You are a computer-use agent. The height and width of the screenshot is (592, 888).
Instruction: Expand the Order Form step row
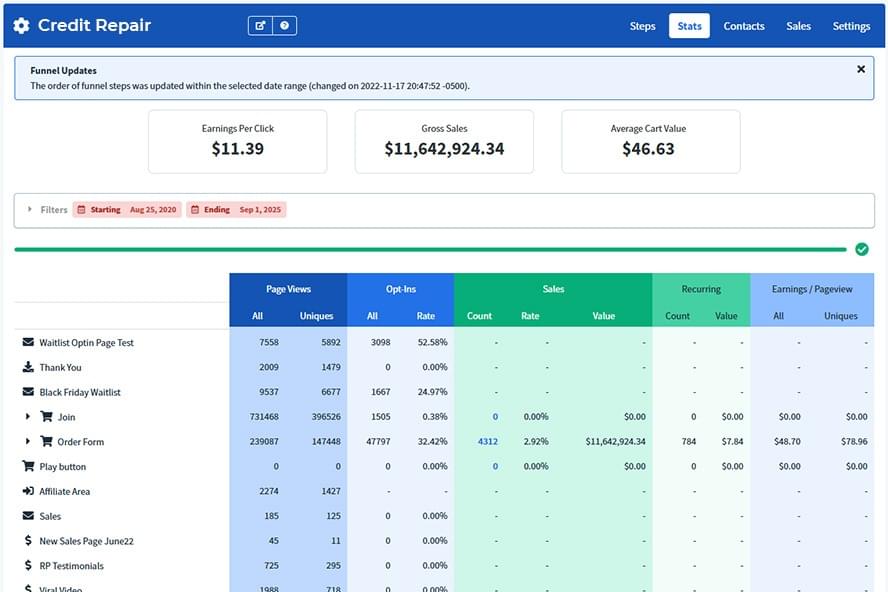[28, 442]
